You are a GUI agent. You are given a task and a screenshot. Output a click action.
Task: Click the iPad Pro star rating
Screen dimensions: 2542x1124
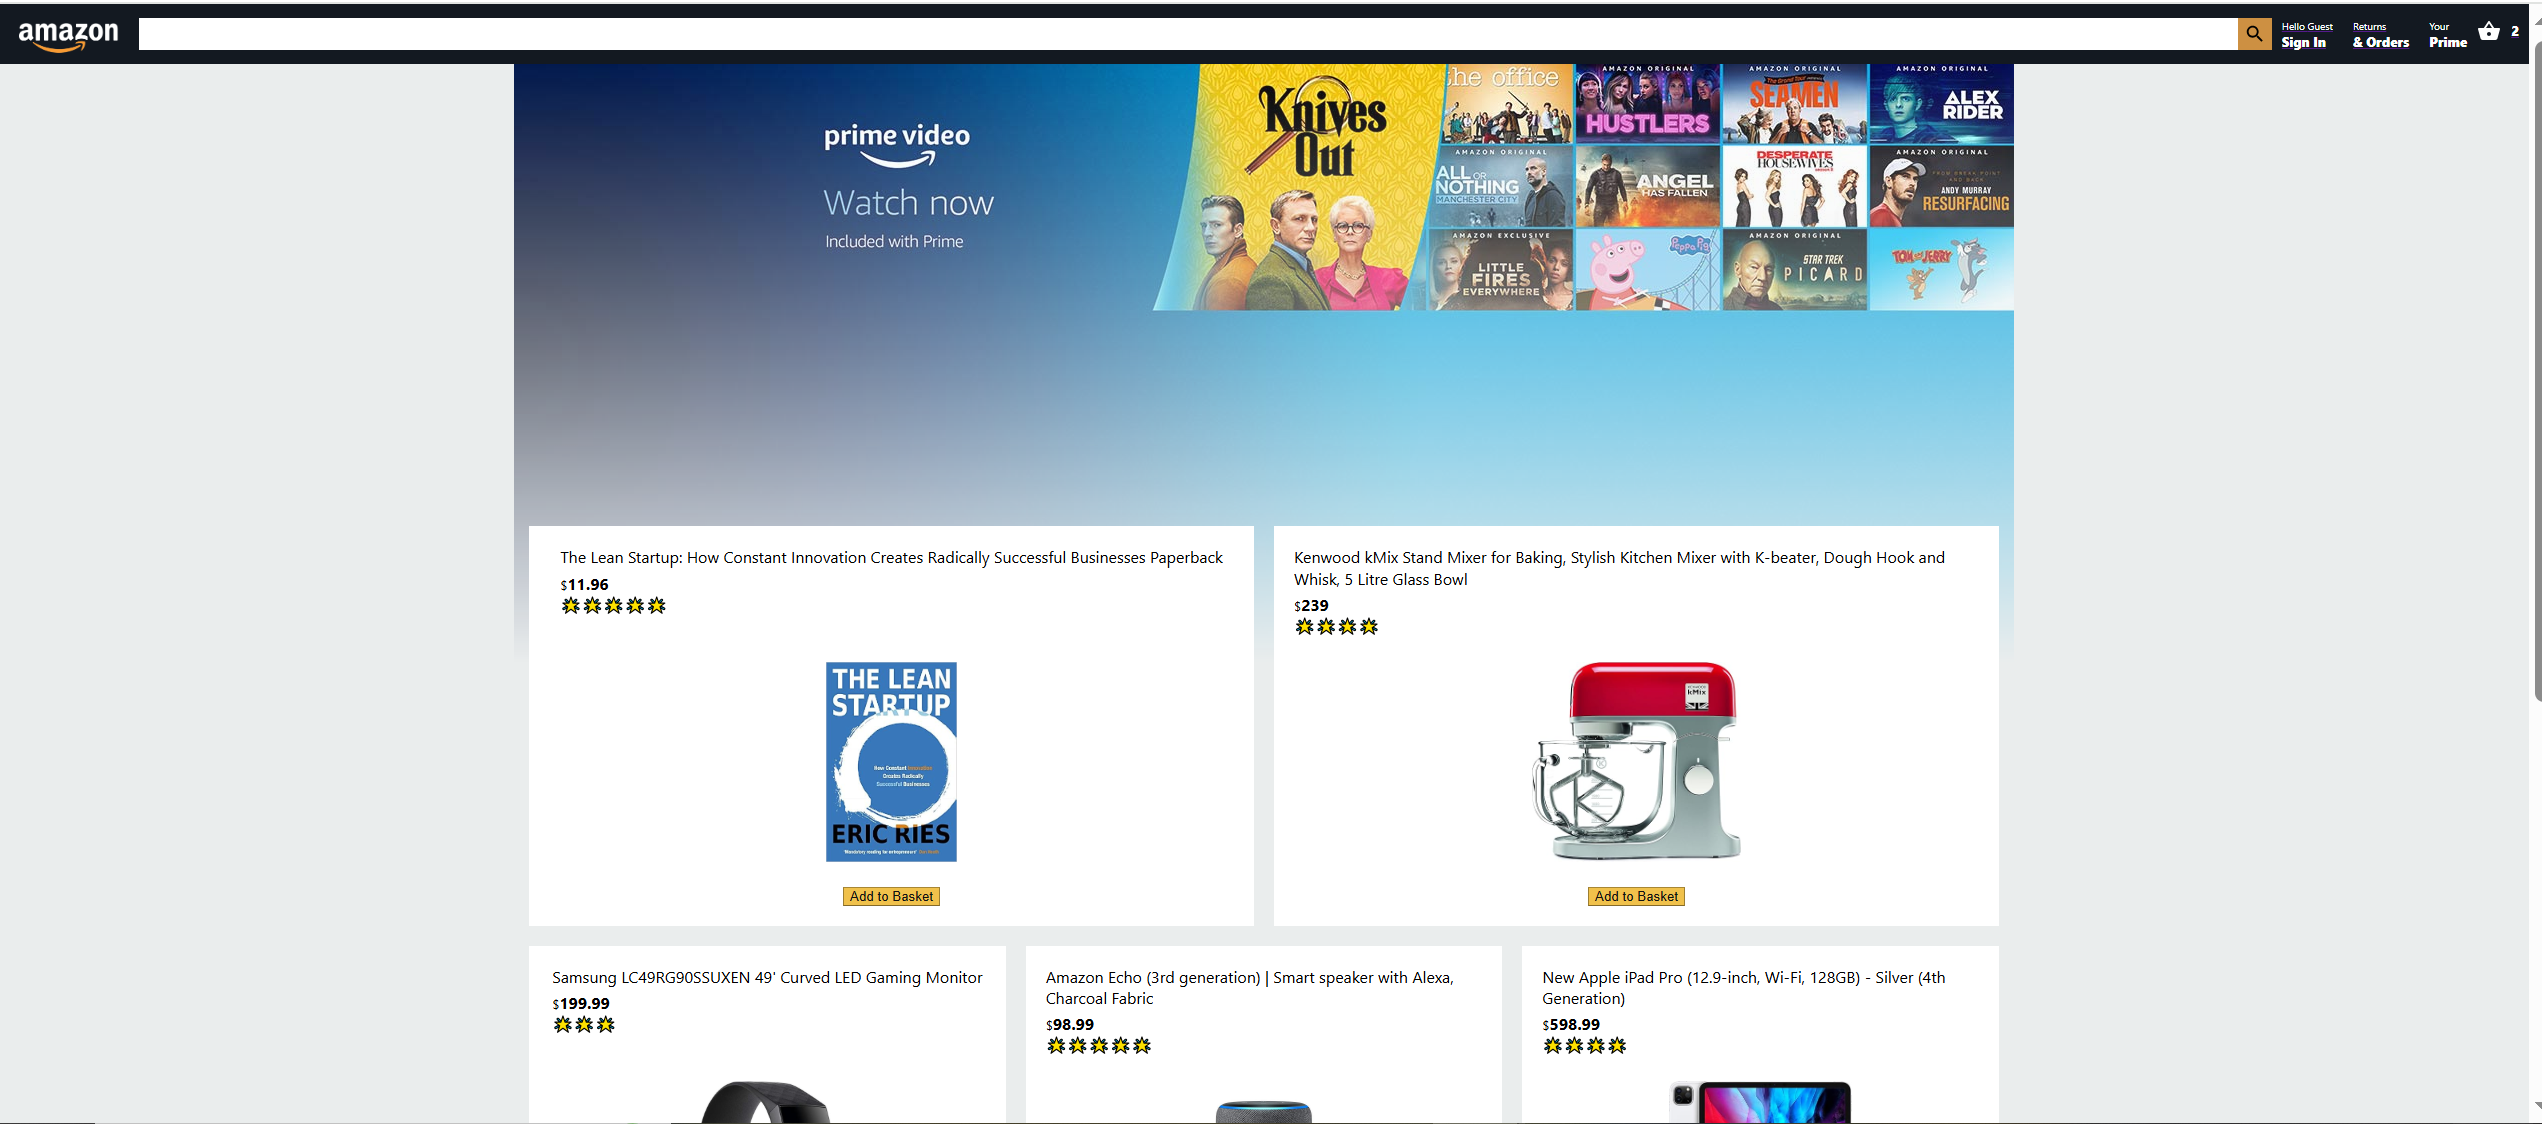1584,1046
